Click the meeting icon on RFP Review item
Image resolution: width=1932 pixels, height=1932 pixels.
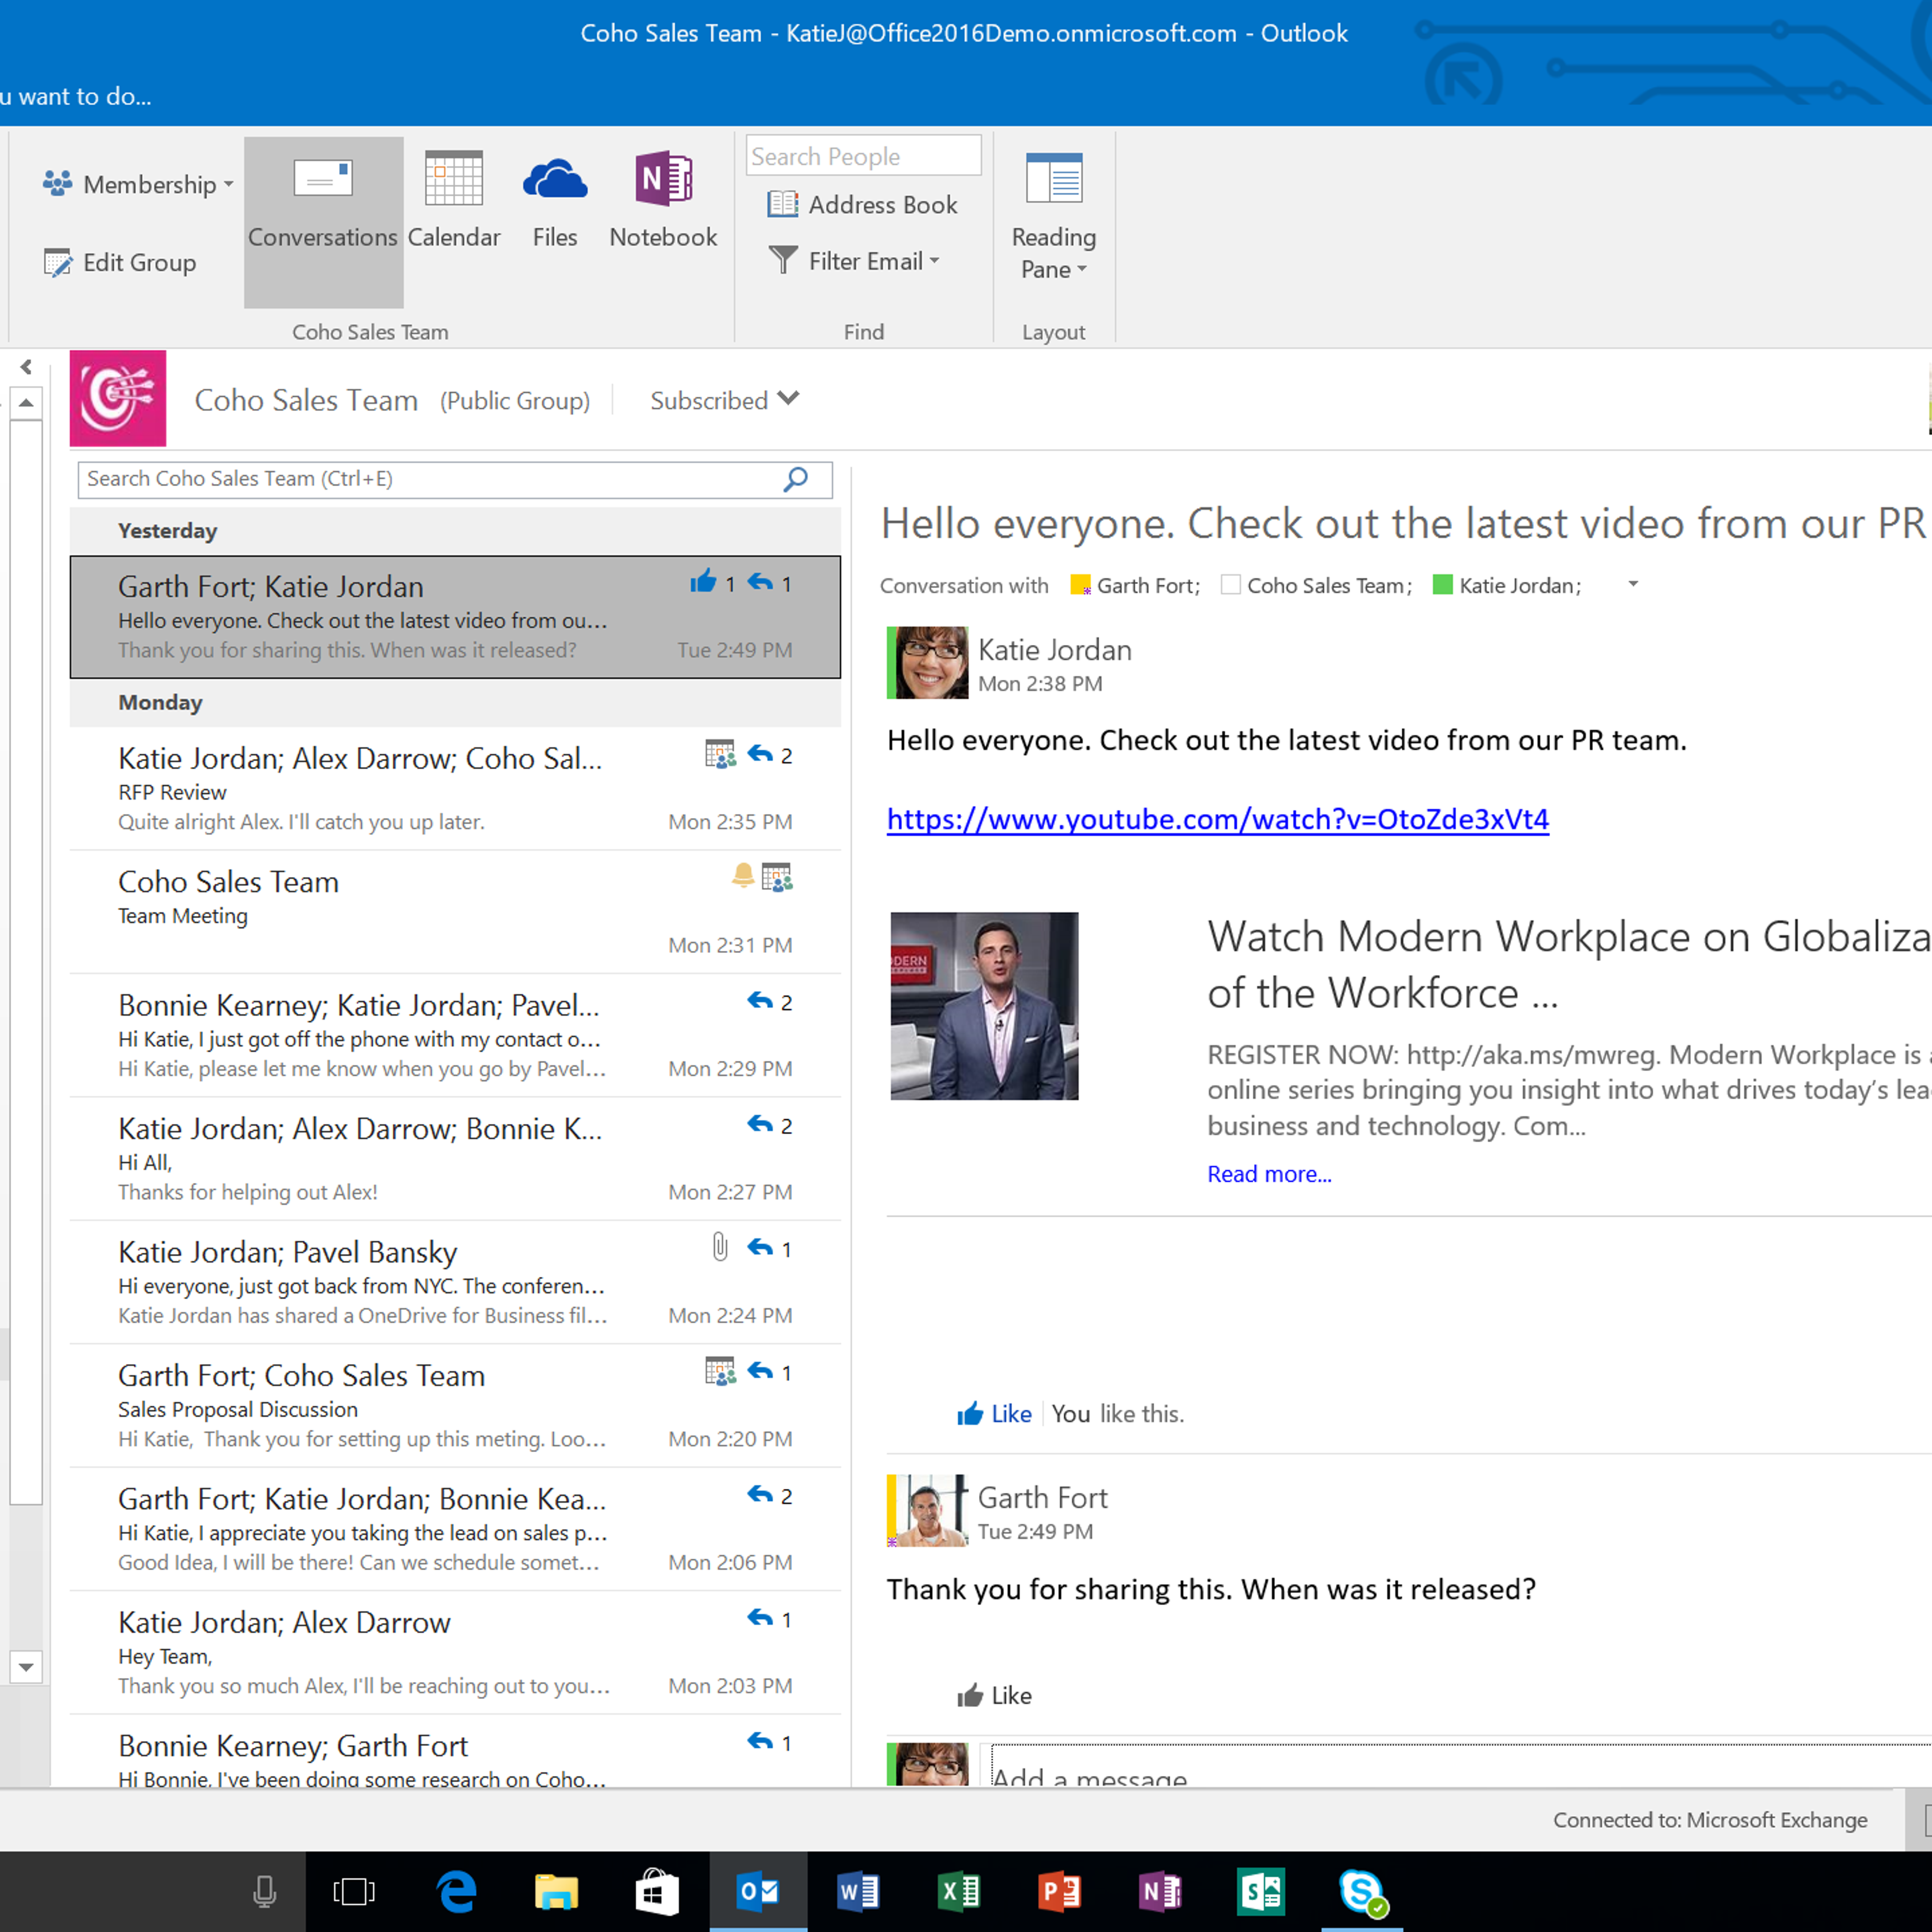tap(720, 754)
